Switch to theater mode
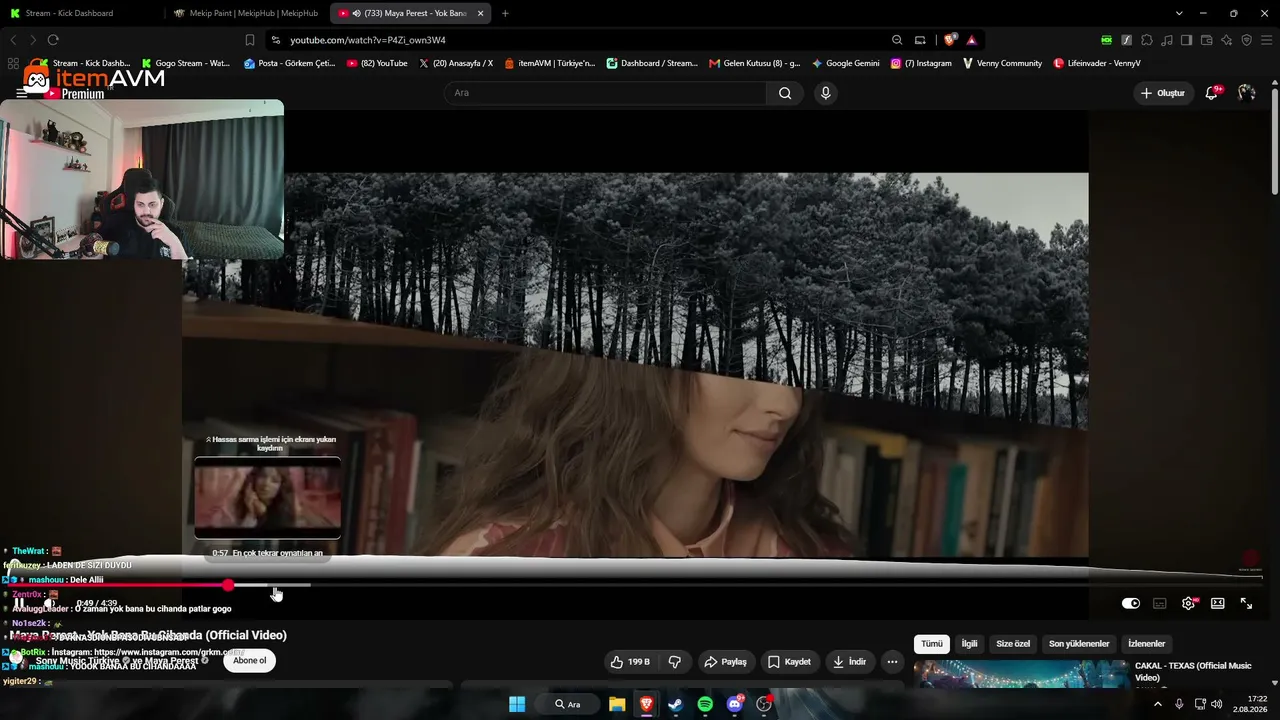Screen dimensions: 1280x720 (1217, 603)
